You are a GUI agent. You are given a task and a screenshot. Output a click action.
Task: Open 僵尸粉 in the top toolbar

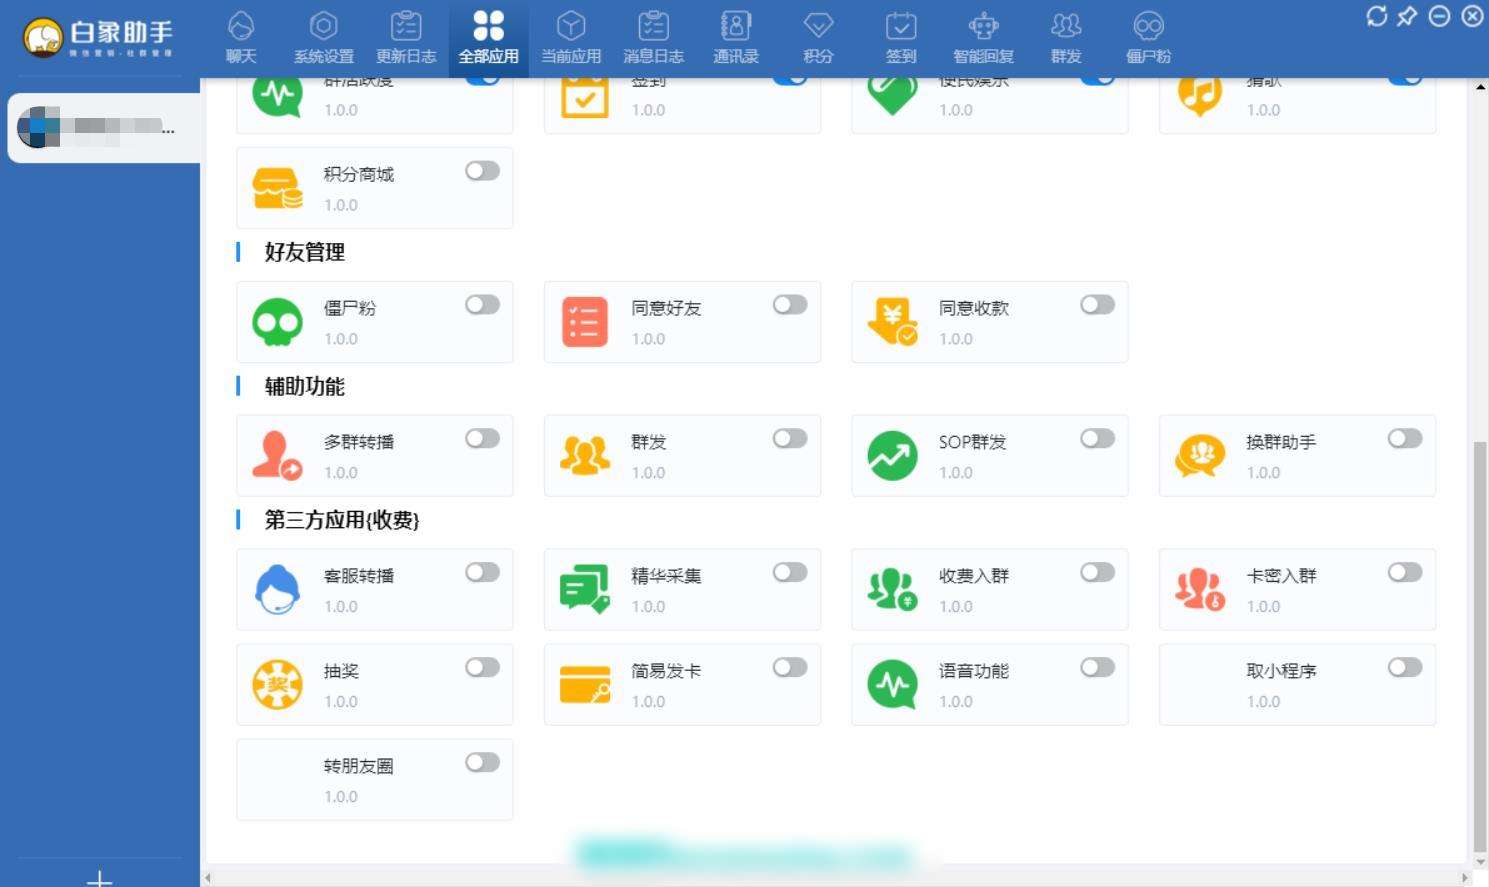click(x=1149, y=38)
